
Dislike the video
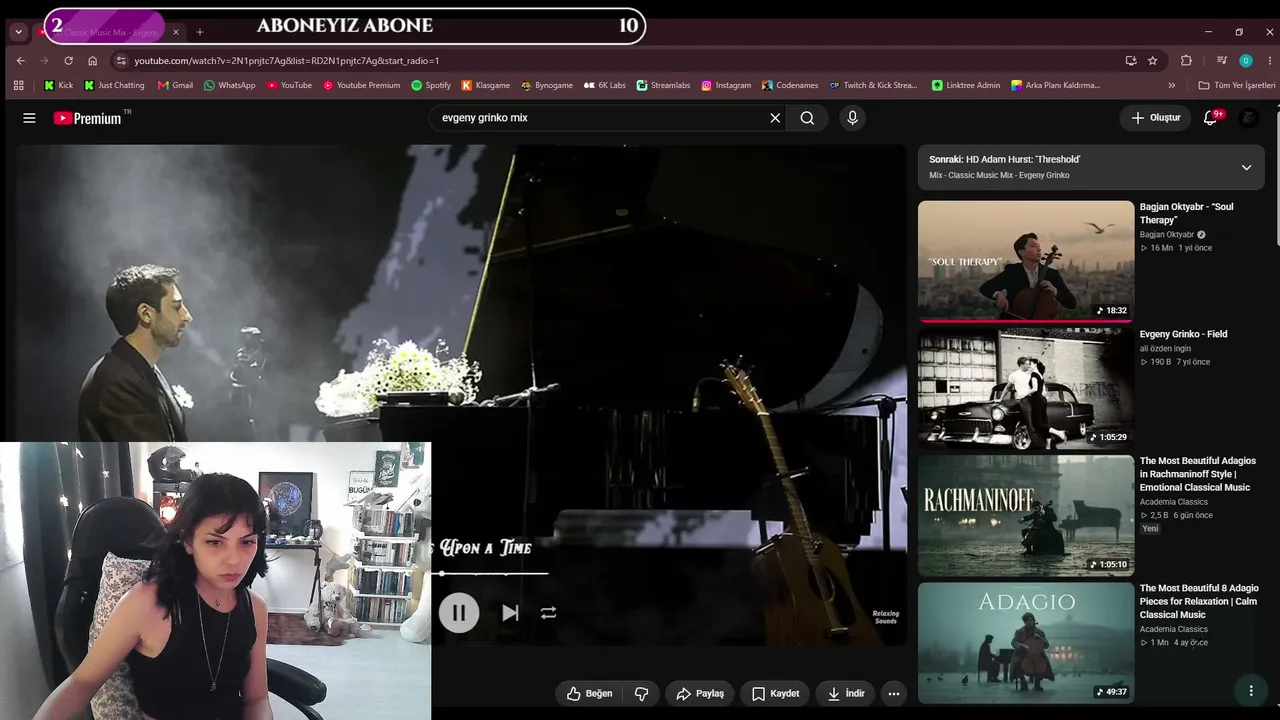[x=641, y=693]
